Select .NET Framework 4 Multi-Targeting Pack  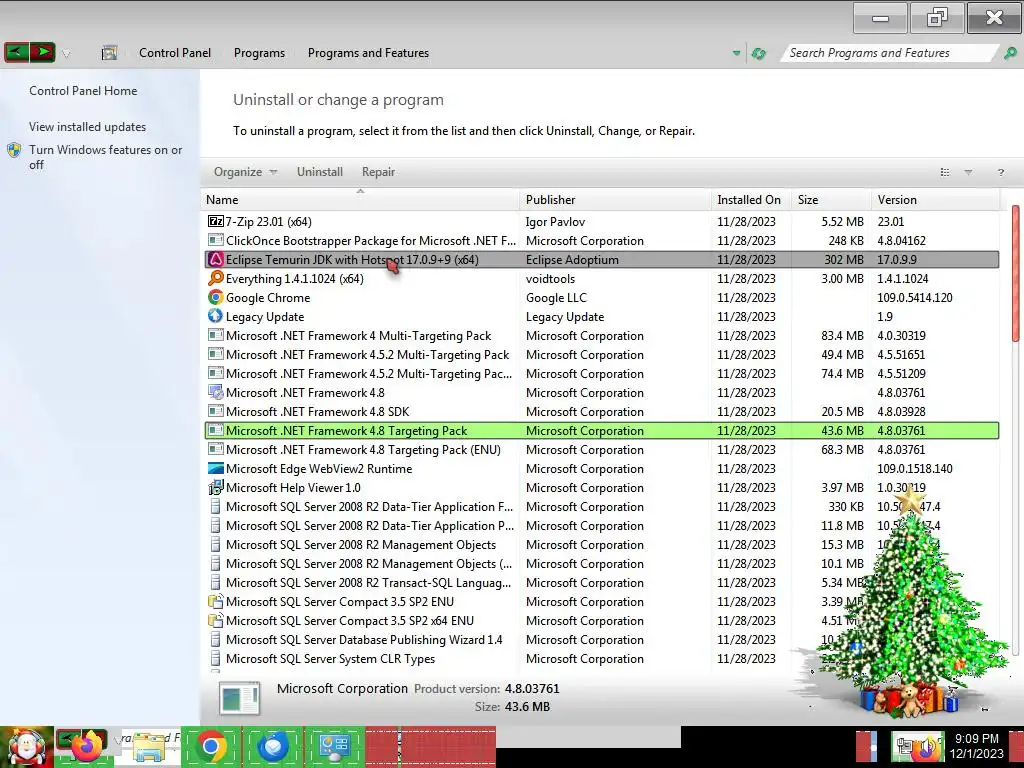point(601,336)
